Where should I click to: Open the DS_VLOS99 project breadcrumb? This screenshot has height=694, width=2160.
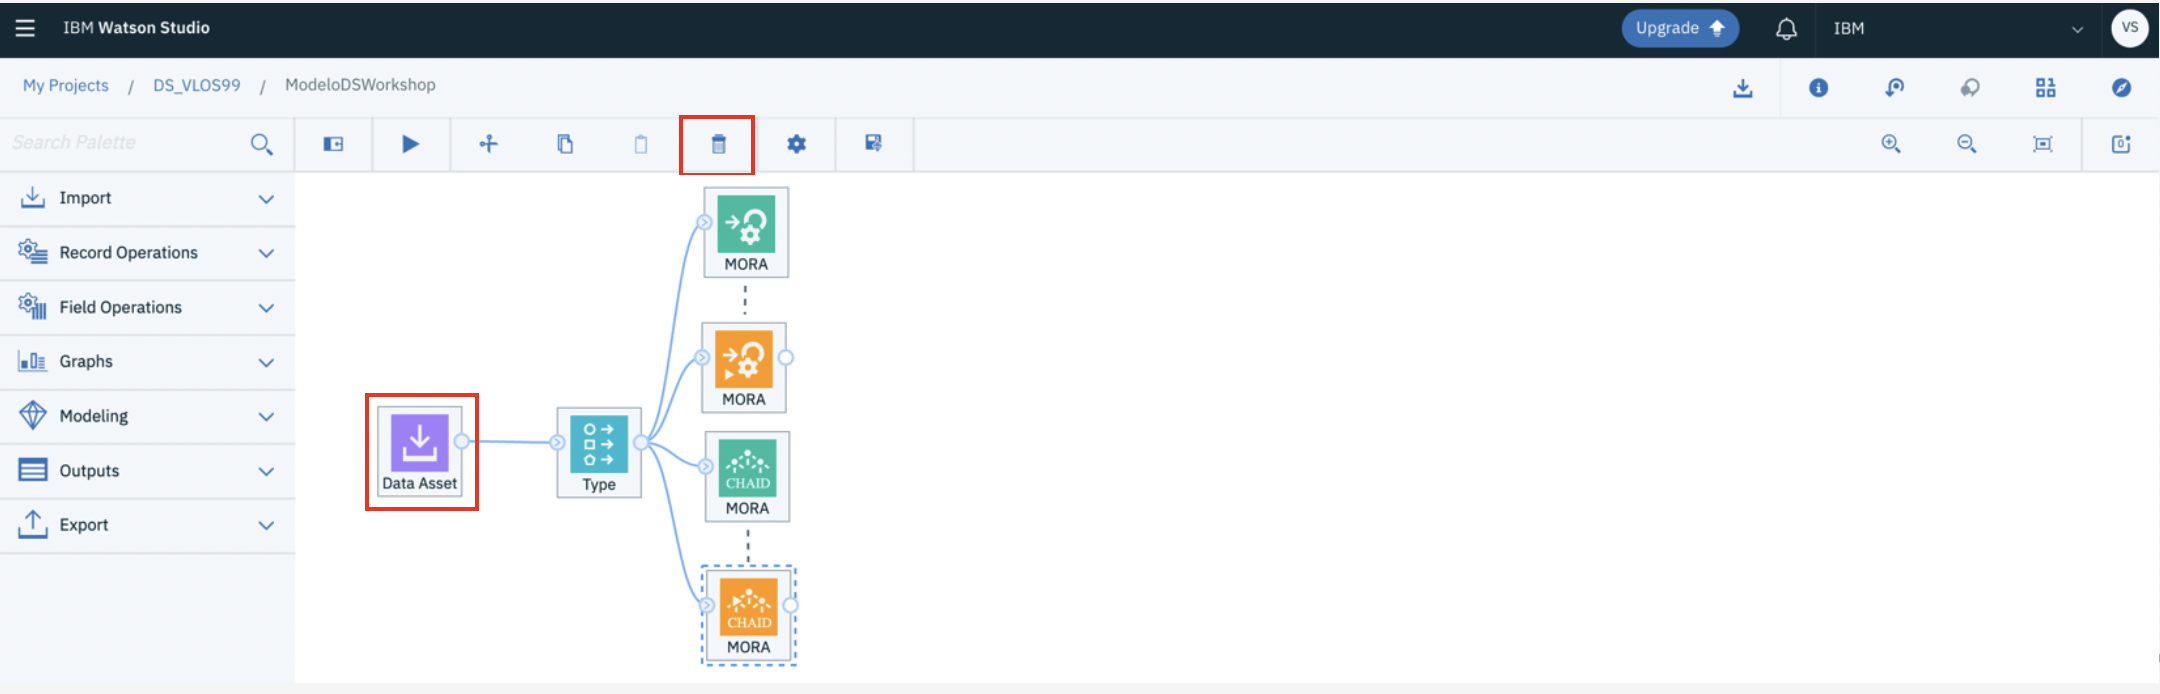(197, 86)
